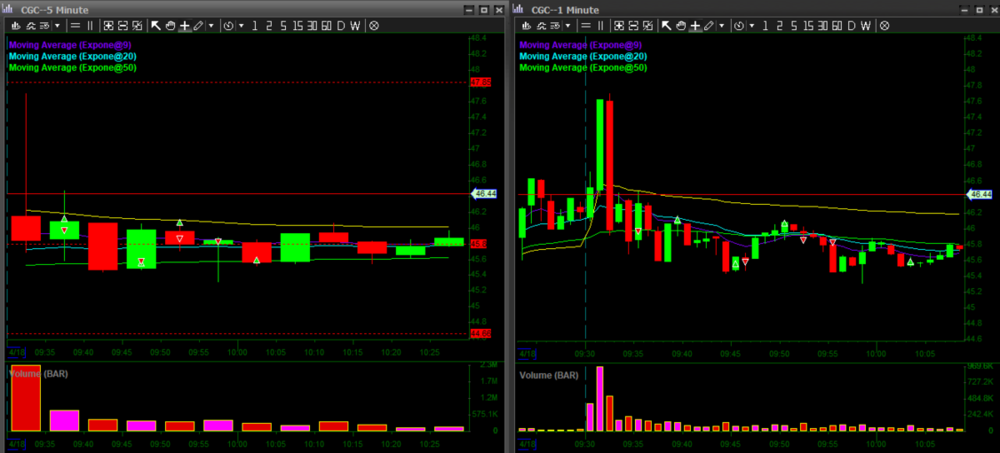Click the vertical lines icon in 1 Minute toolbar

tap(600, 25)
